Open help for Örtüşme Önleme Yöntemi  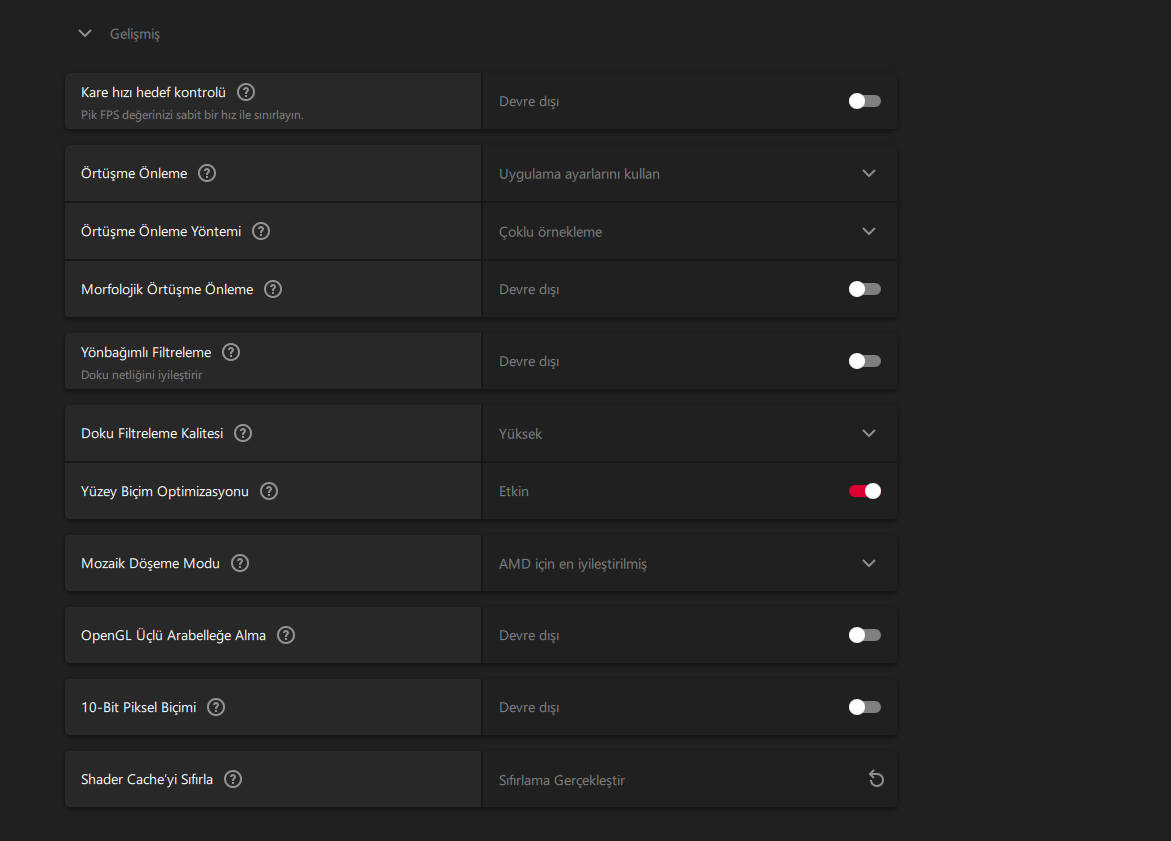click(261, 231)
